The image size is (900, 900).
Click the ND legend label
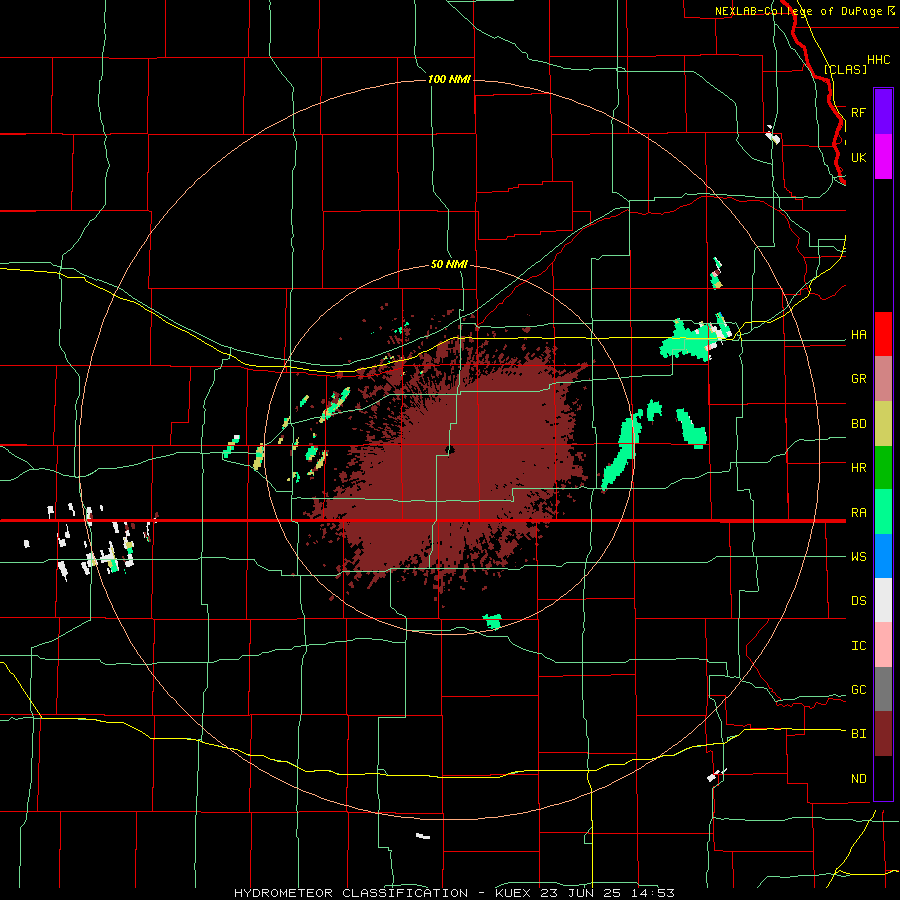click(x=858, y=779)
